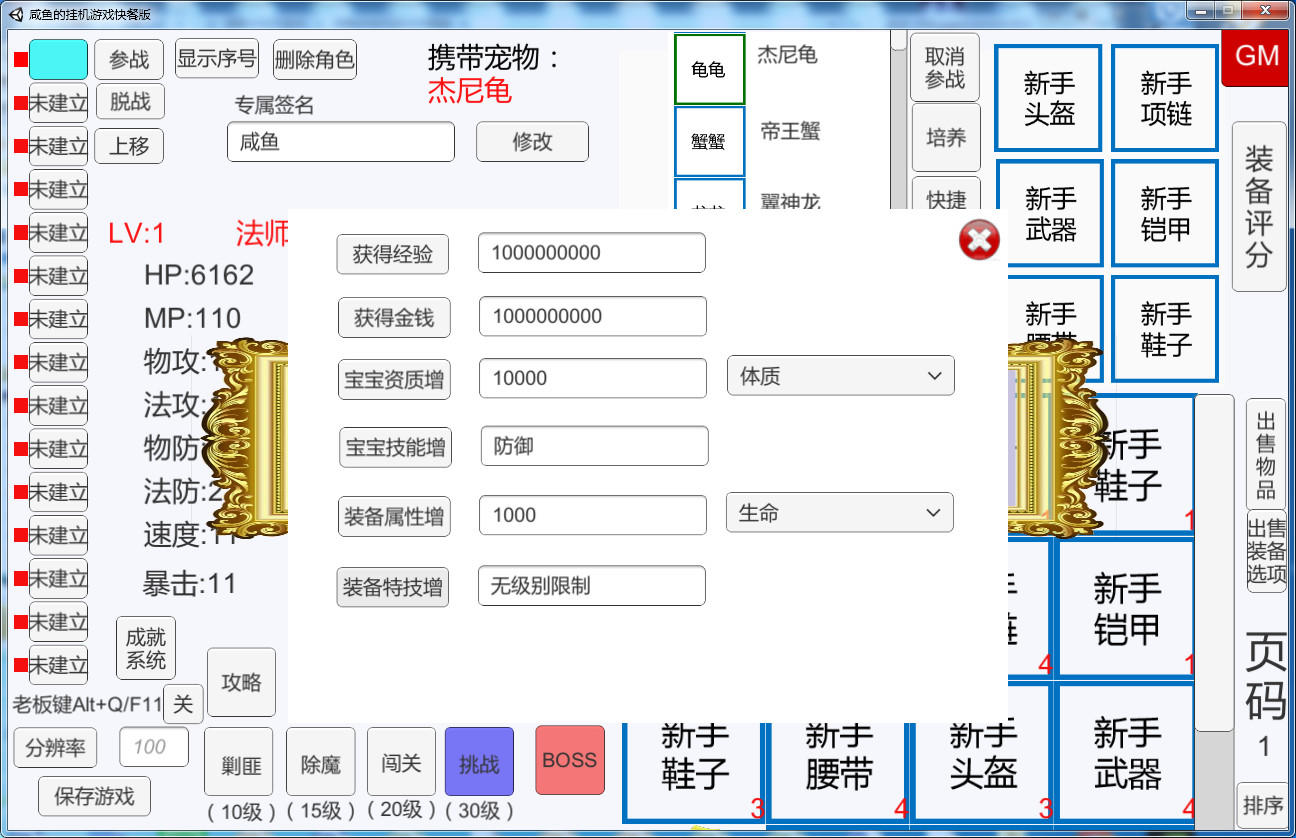Click the 获得经验 amount input field

(x=592, y=253)
